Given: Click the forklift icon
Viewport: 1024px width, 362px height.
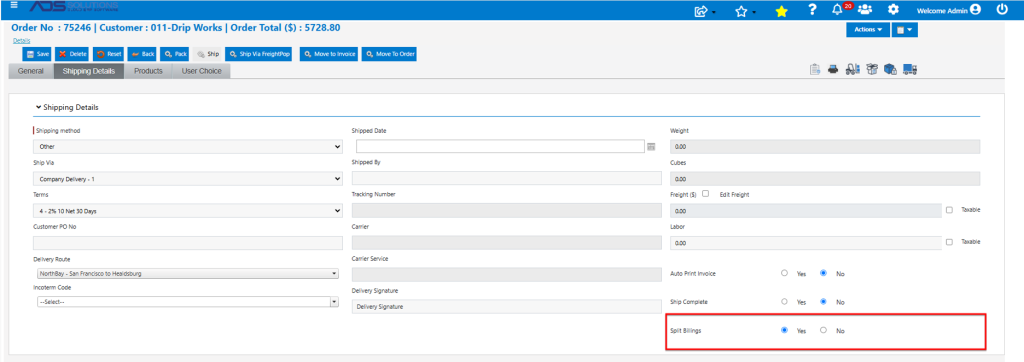Looking at the screenshot, I should coord(852,69).
